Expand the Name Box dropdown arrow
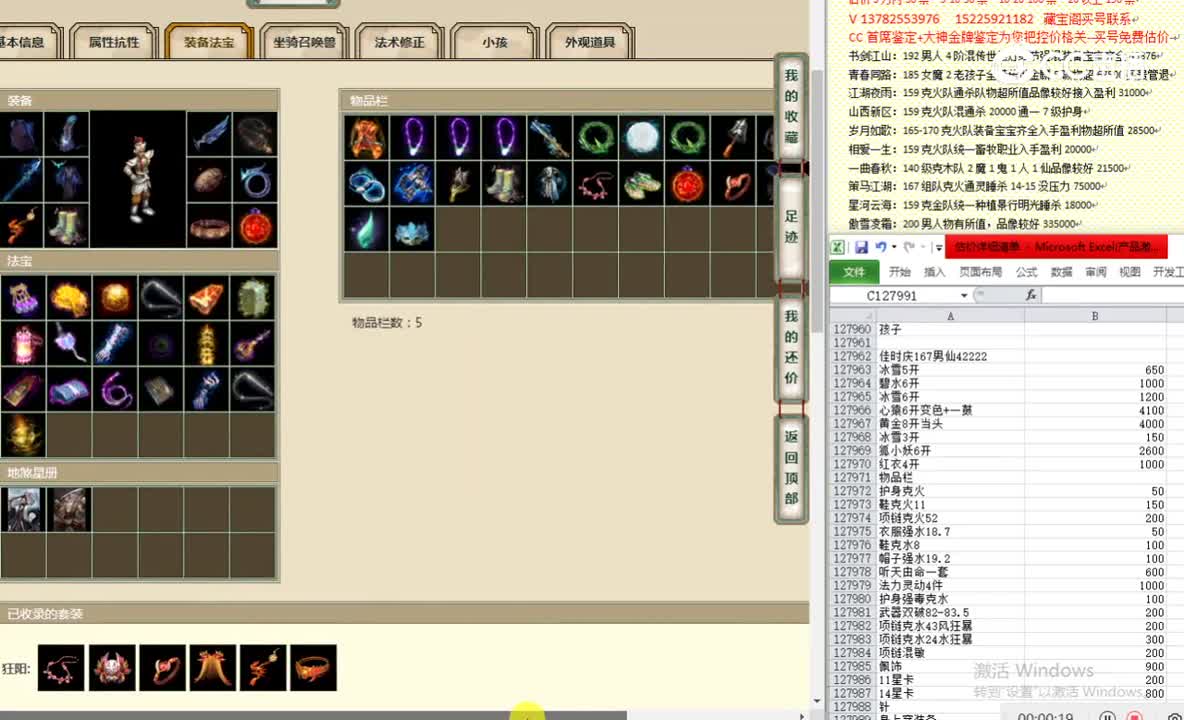The height and width of the screenshot is (720, 1184). (x=964, y=296)
